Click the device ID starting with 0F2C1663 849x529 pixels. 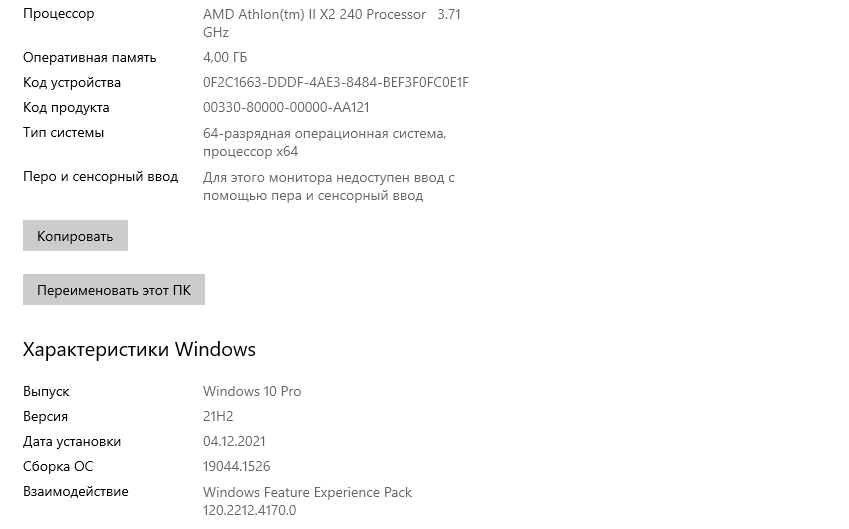(335, 83)
